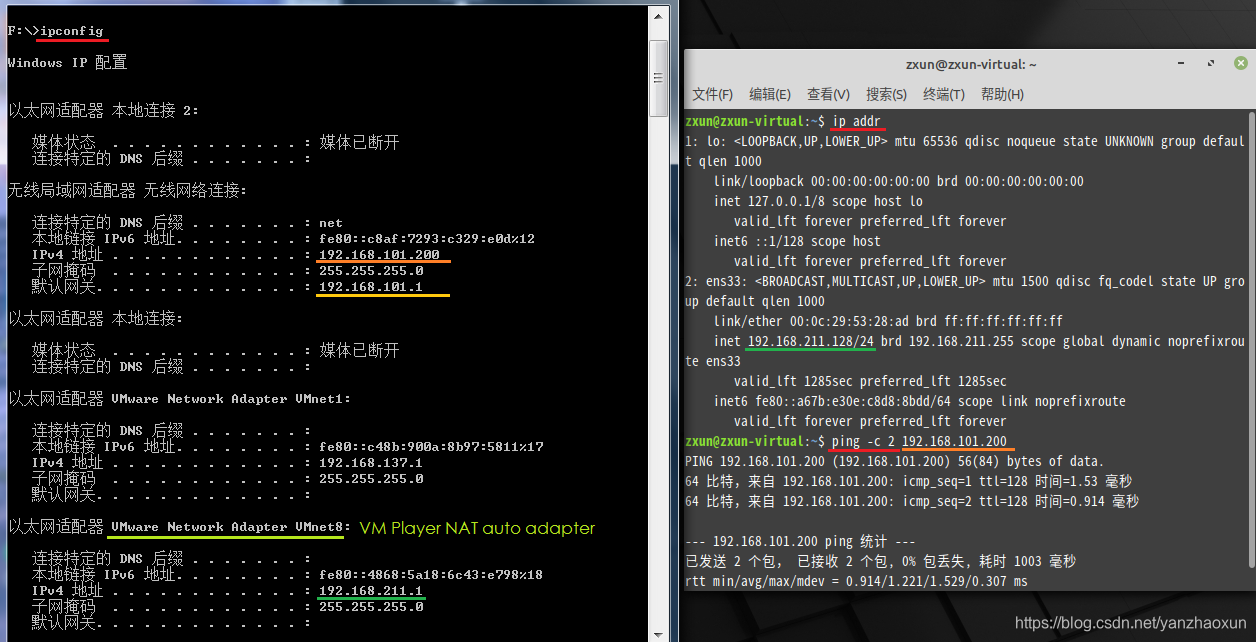
Task: Click "valid_lft 1285sec preferred_lft 1285sec" line
Action: pyautogui.click(x=870, y=381)
